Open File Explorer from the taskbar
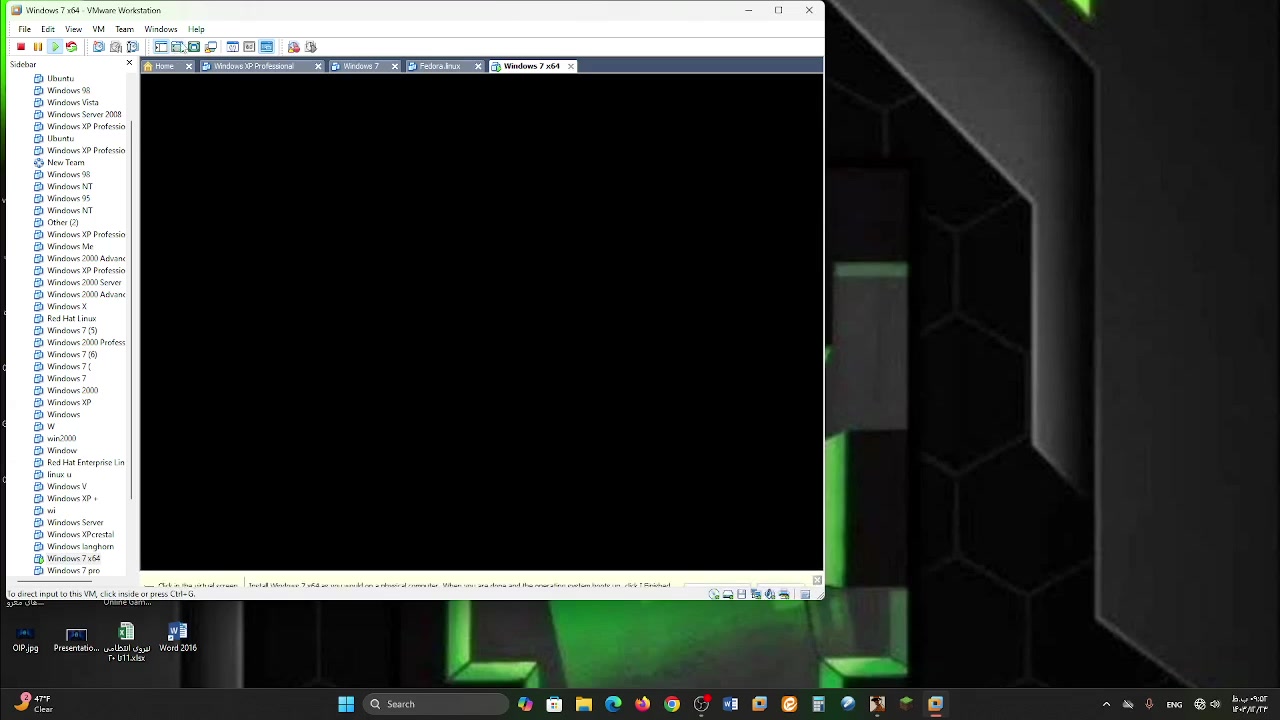The width and height of the screenshot is (1280, 720). coord(584,704)
